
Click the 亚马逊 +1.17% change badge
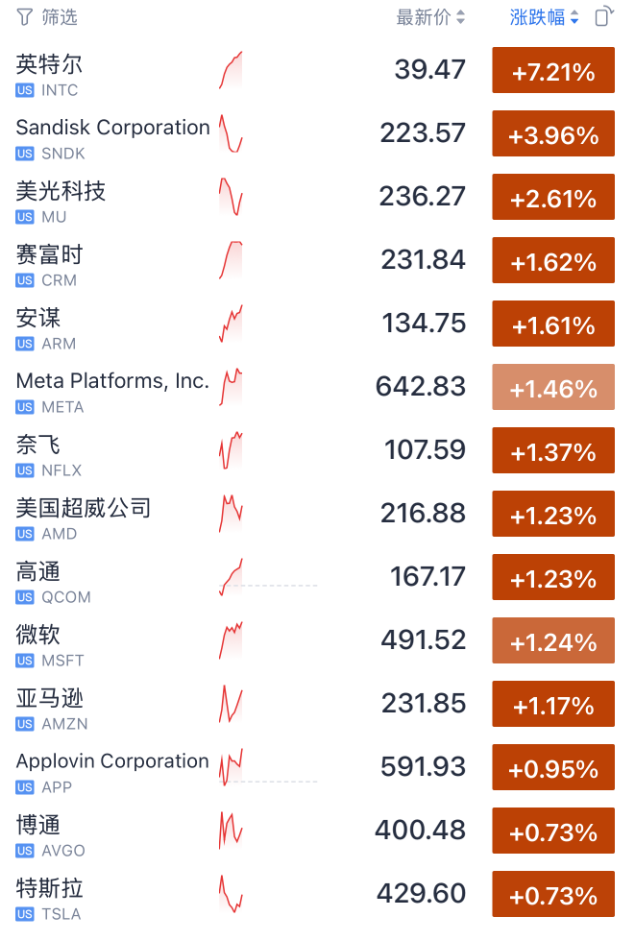(x=553, y=705)
